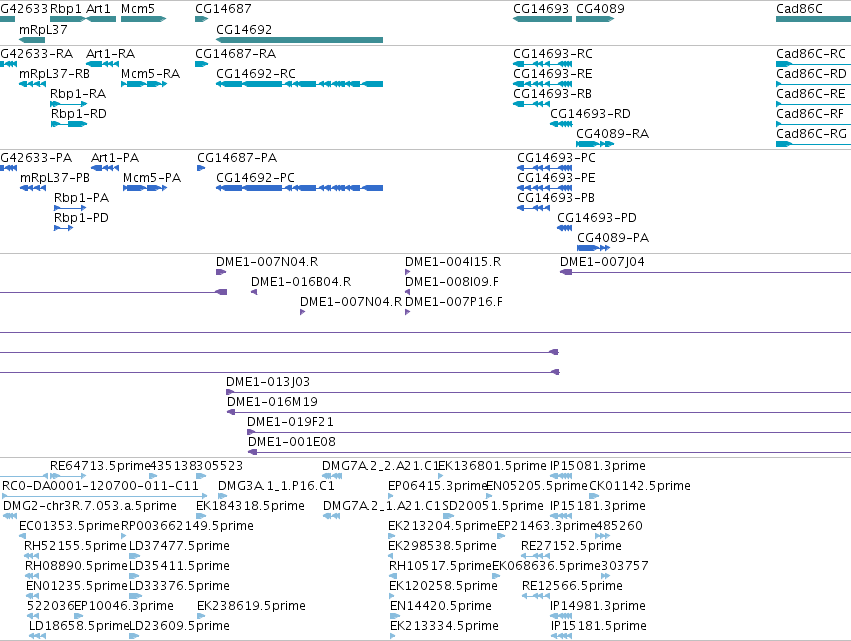Screen dimensions: 851x641
Task: Click the RC0-DA0001-120700-011-C11 EST label
Action: [100, 486]
